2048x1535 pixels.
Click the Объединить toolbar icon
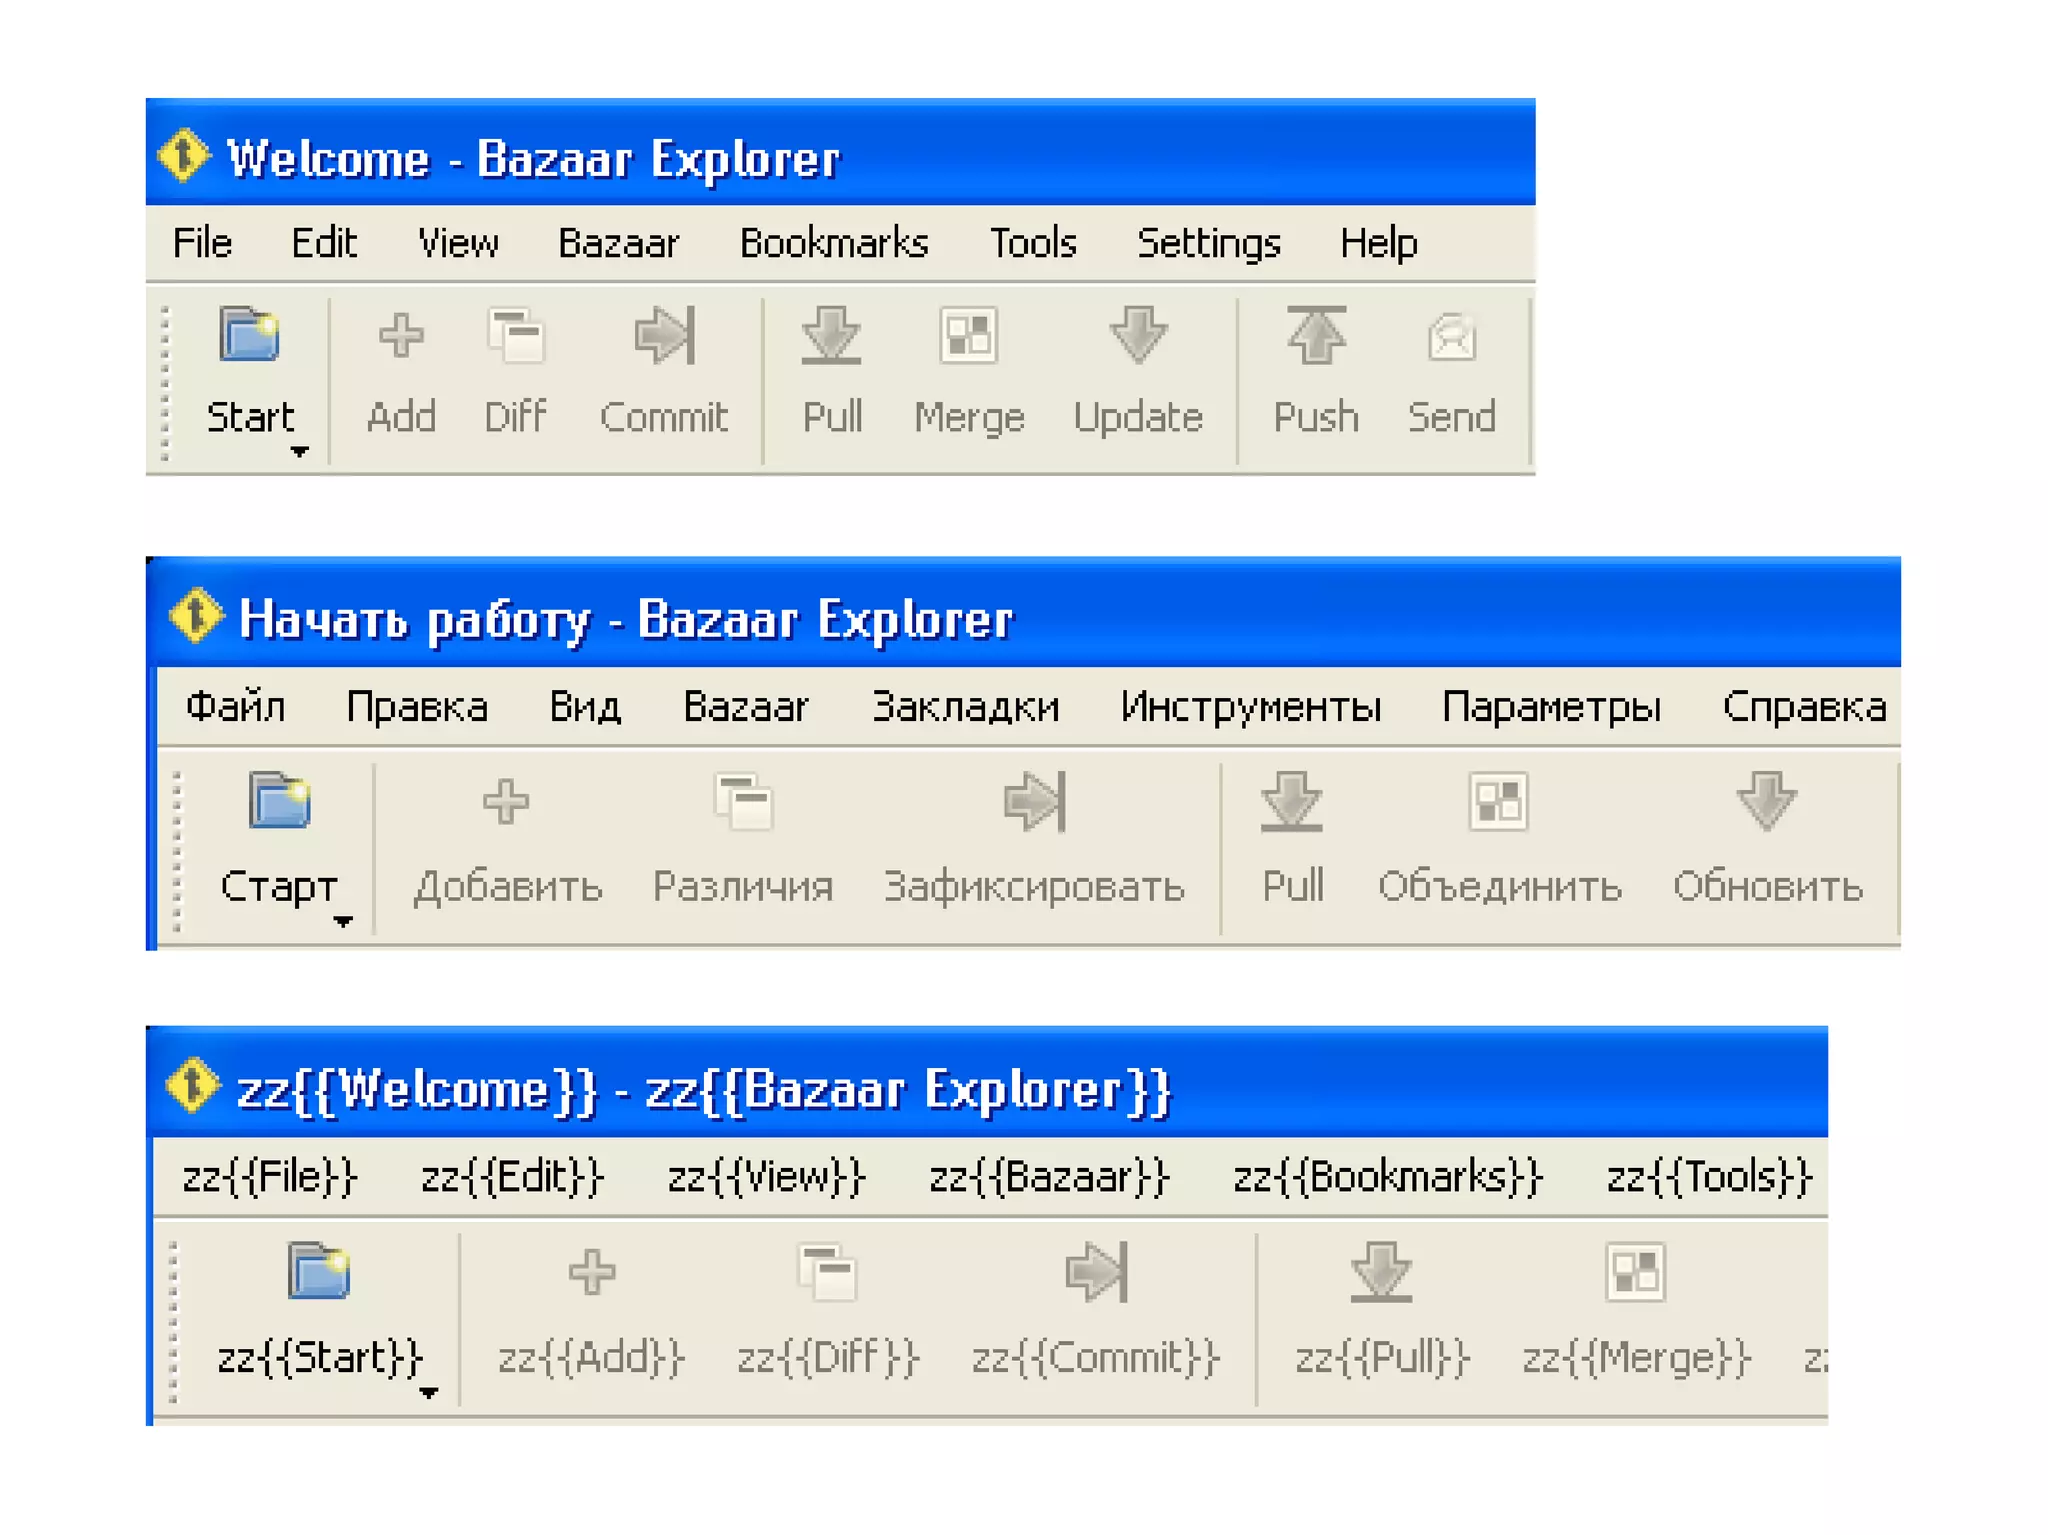[1498, 802]
